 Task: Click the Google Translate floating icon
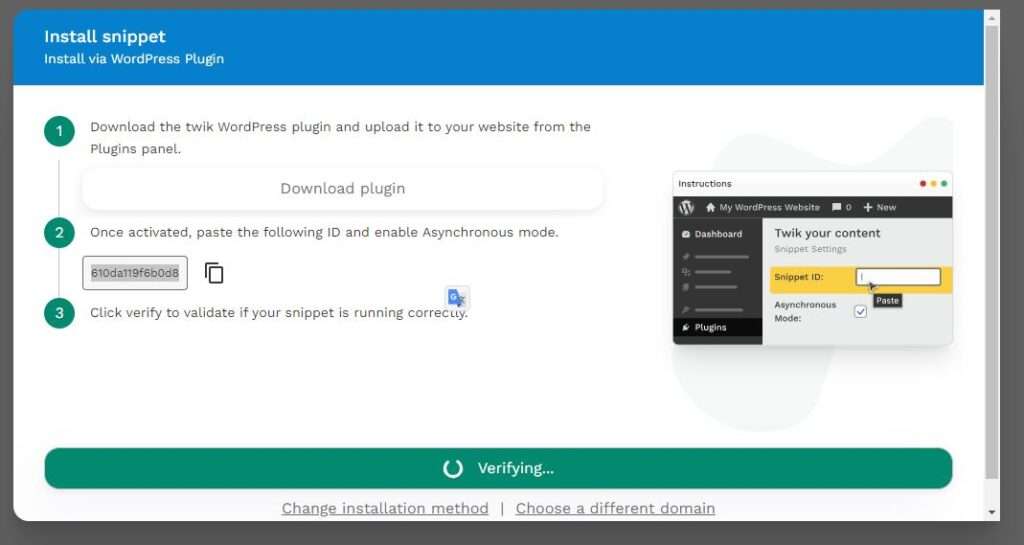pos(457,298)
